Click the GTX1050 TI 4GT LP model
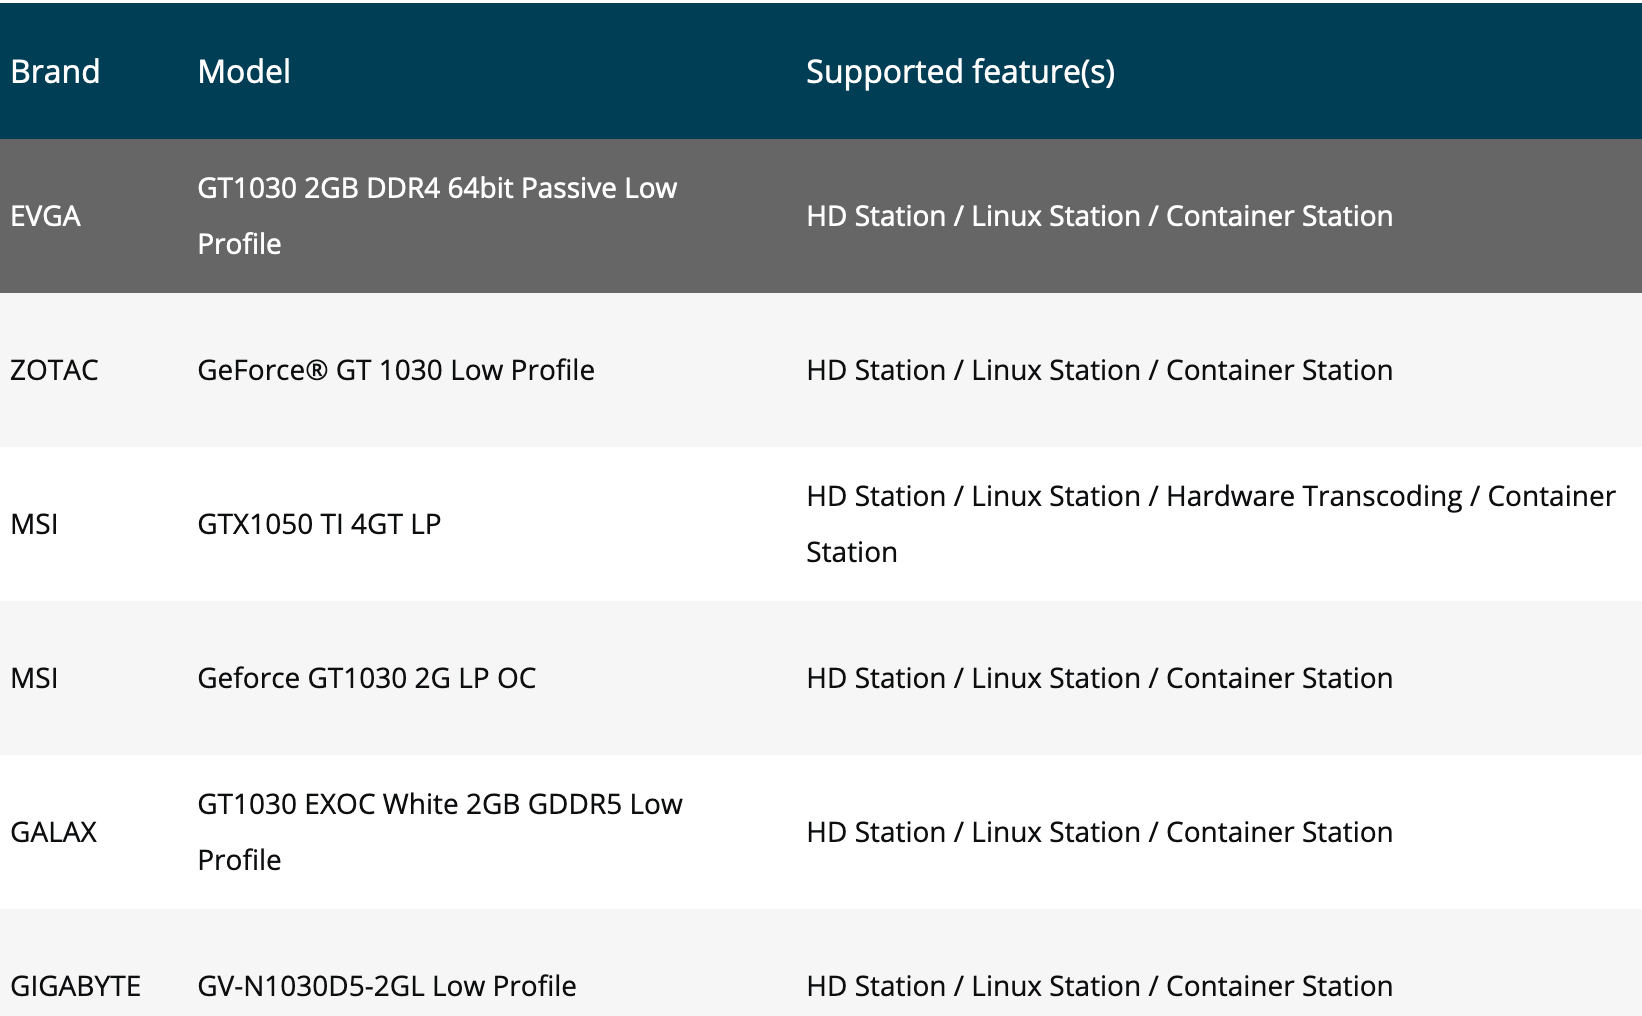This screenshot has height=1016, width=1642. (x=319, y=524)
